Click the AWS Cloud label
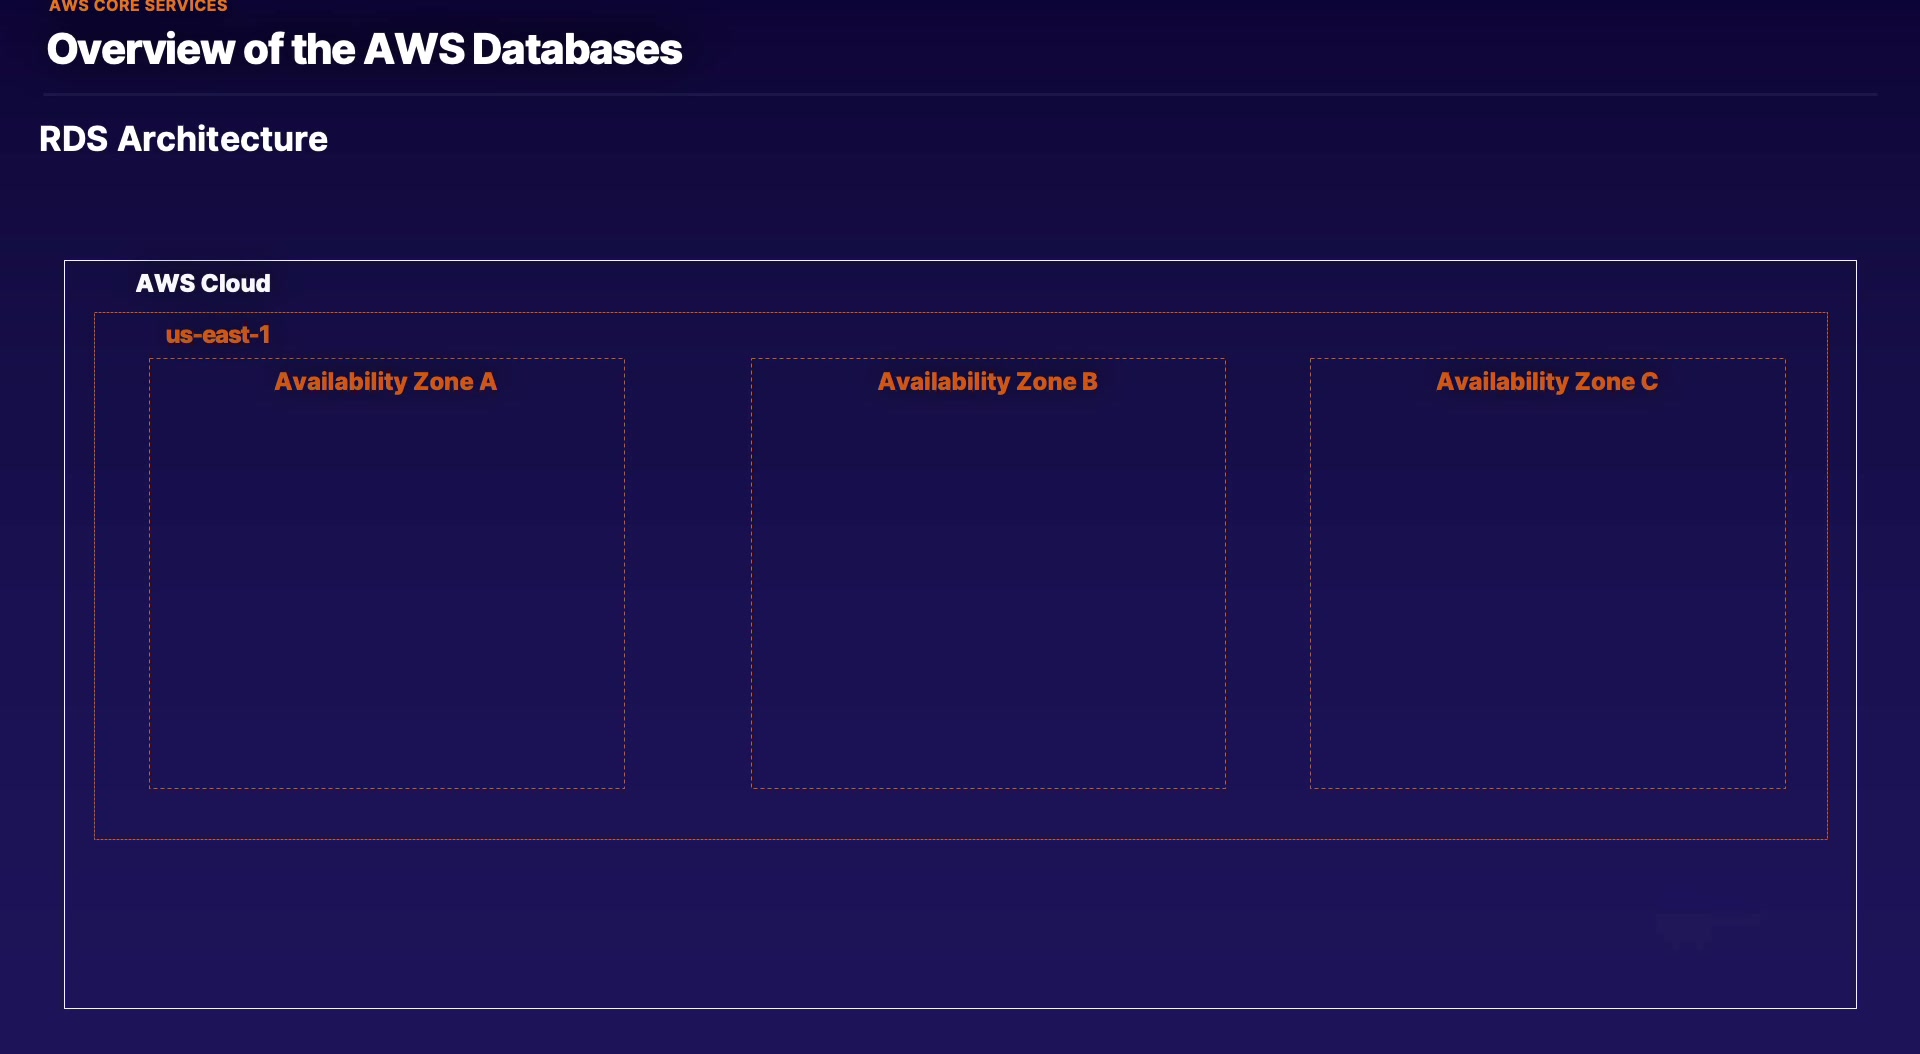Image resolution: width=1920 pixels, height=1054 pixels. (x=203, y=283)
